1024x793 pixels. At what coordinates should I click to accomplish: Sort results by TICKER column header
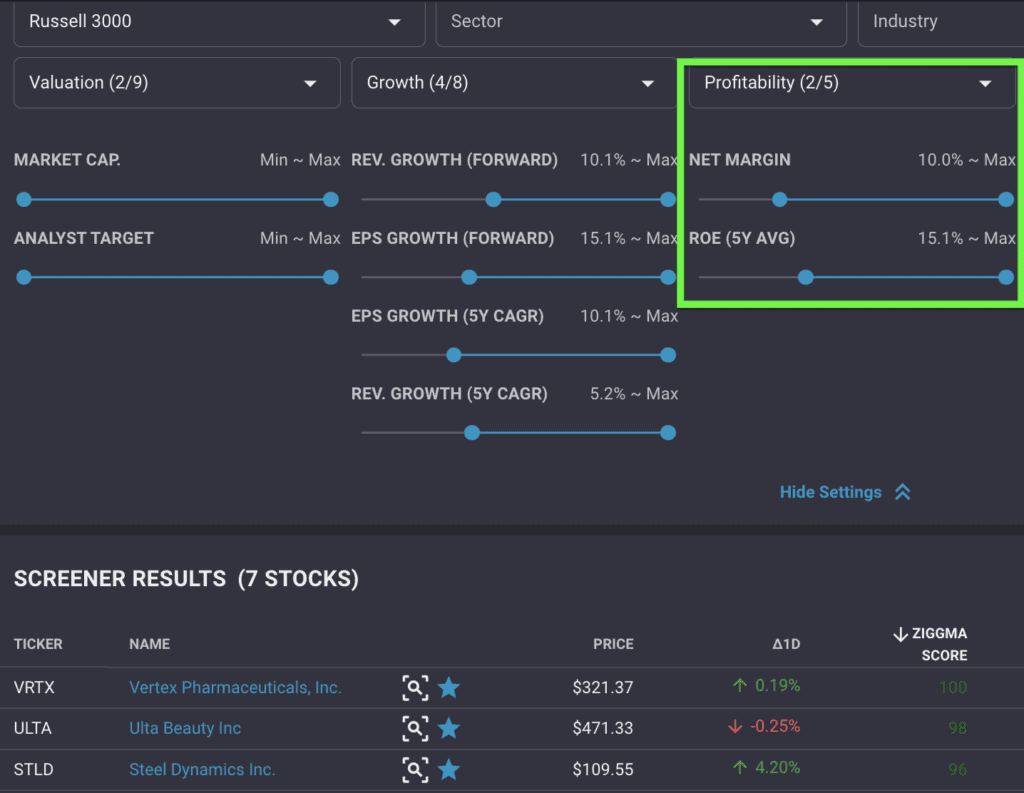coord(39,644)
